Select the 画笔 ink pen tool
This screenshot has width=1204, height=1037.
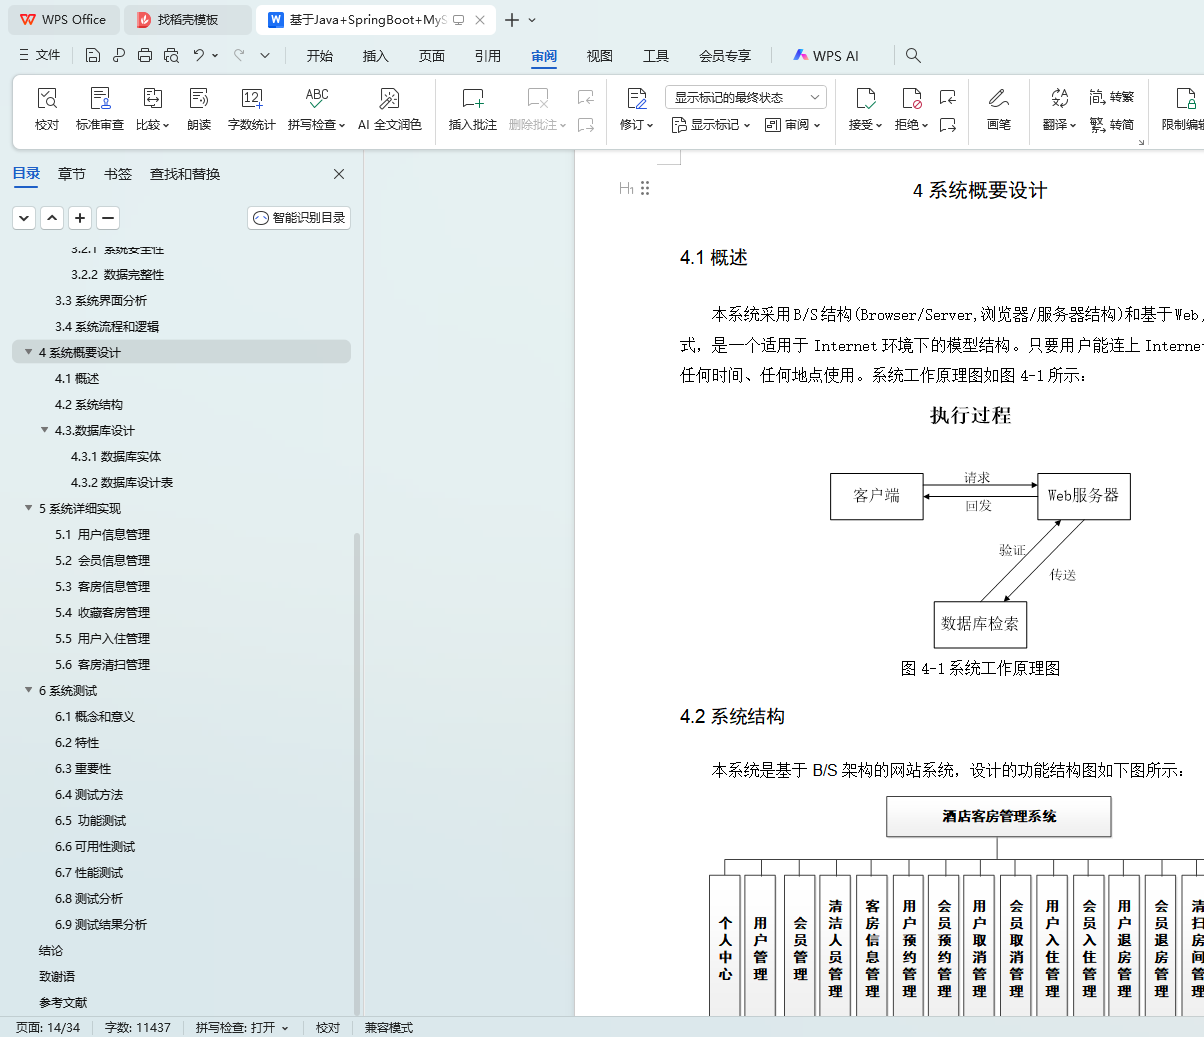coord(999,109)
